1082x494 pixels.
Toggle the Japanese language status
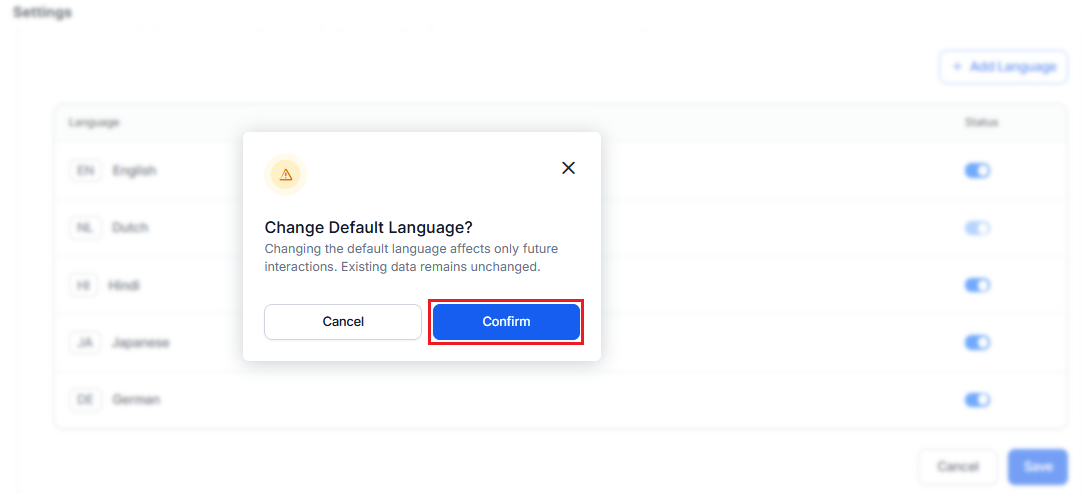tap(977, 343)
